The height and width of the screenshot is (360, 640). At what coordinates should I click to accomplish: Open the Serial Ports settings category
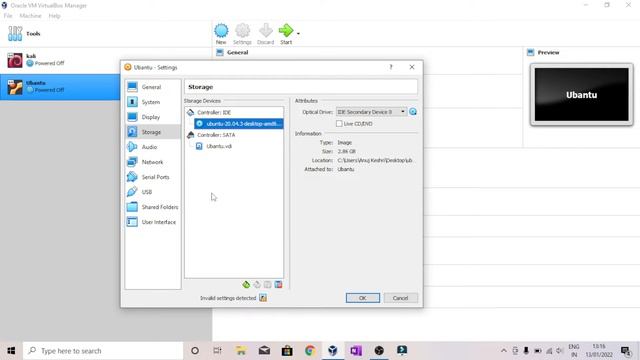click(153, 177)
